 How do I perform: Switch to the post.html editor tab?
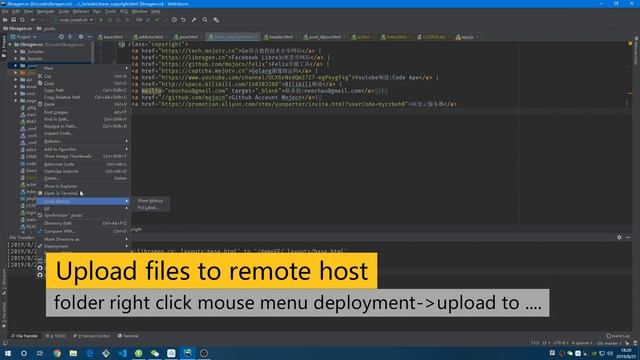click(188, 37)
